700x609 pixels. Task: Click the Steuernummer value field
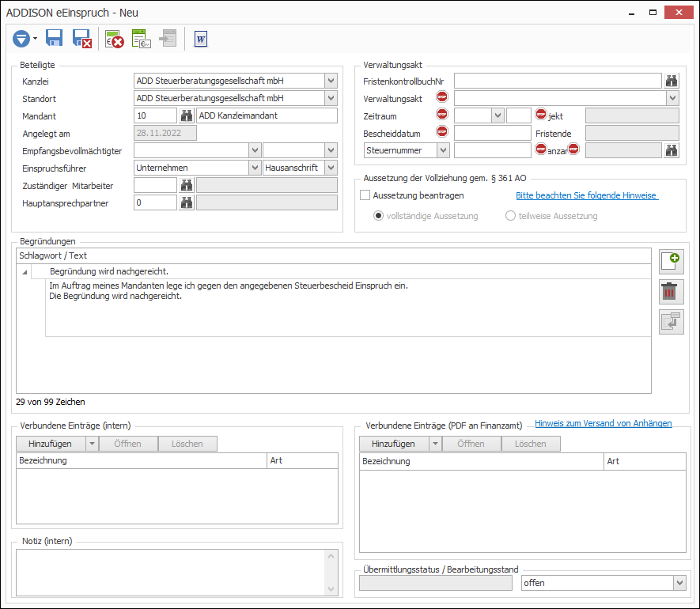tap(492, 150)
